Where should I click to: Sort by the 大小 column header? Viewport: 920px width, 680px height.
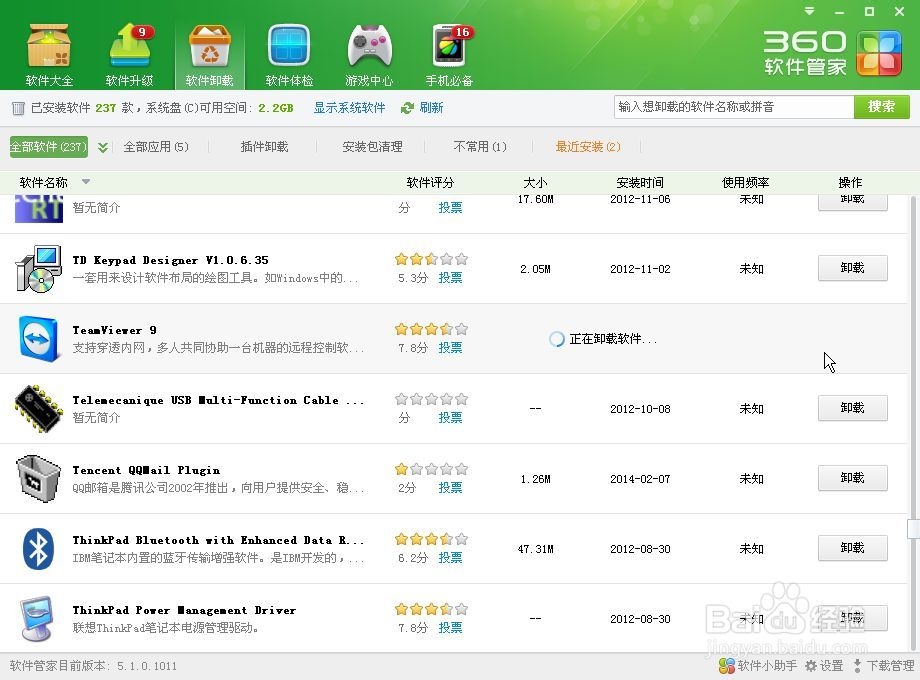[x=535, y=182]
